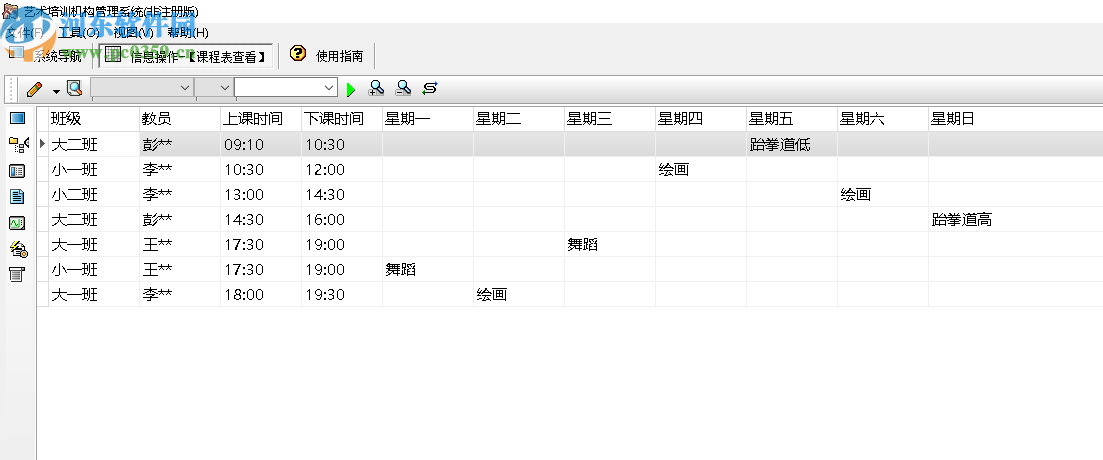The height and width of the screenshot is (460, 1103).
Task: Click the application icon in title bar
Action: pos(11,11)
